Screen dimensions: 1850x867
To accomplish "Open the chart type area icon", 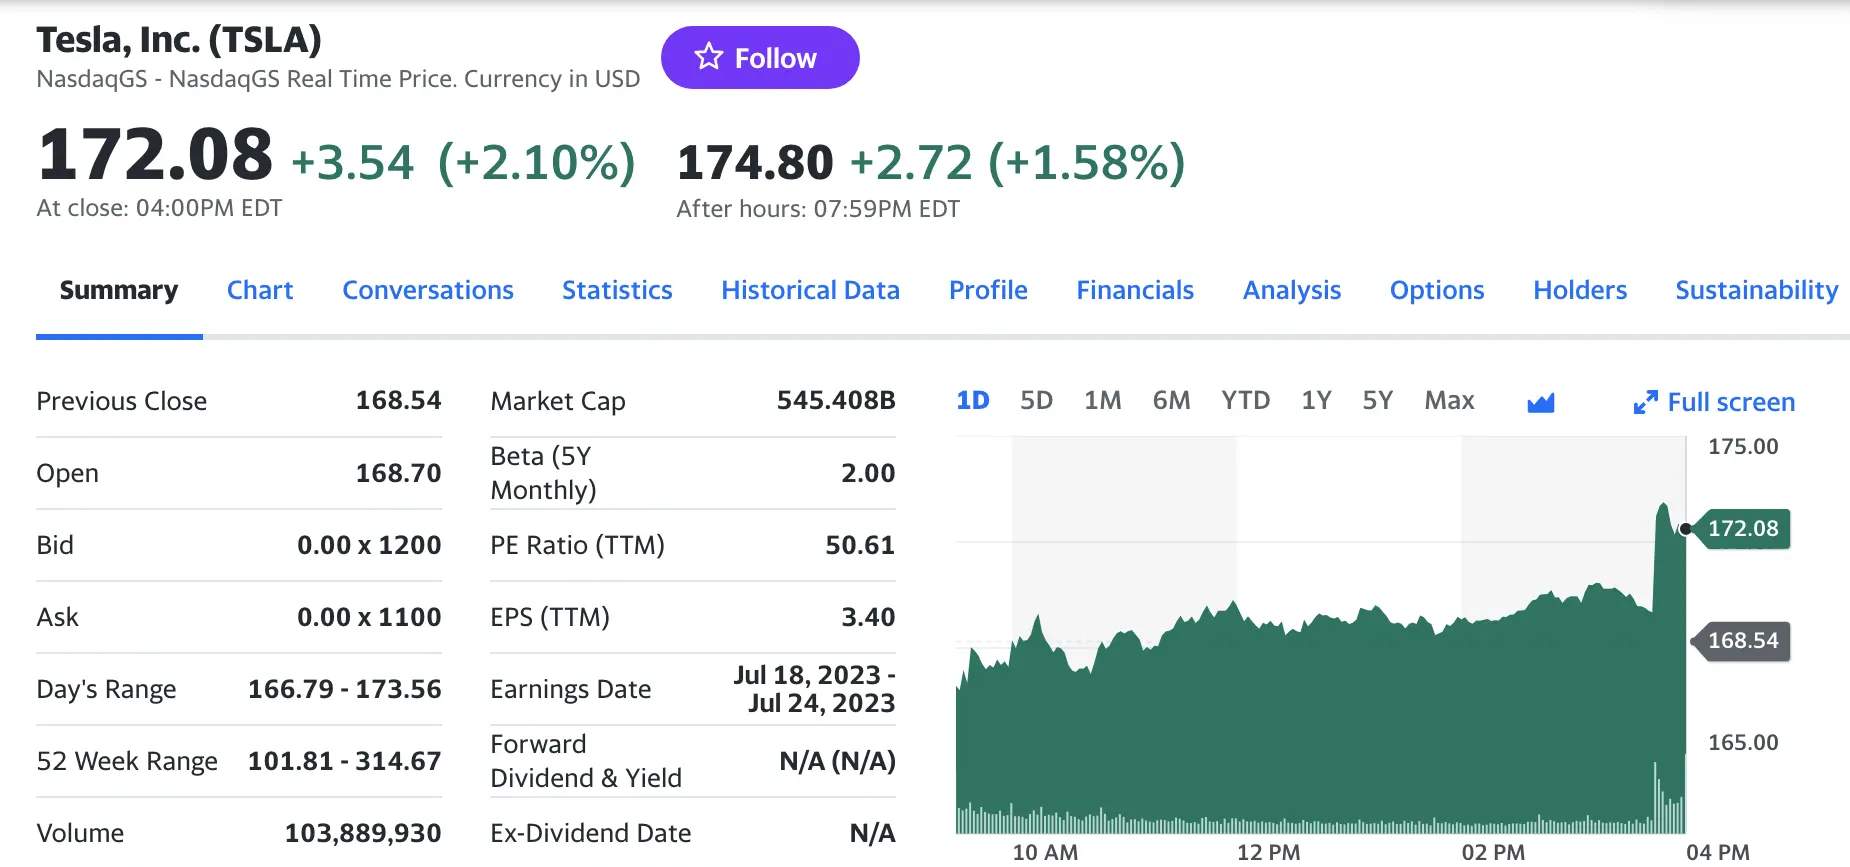I will [1541, 402].
